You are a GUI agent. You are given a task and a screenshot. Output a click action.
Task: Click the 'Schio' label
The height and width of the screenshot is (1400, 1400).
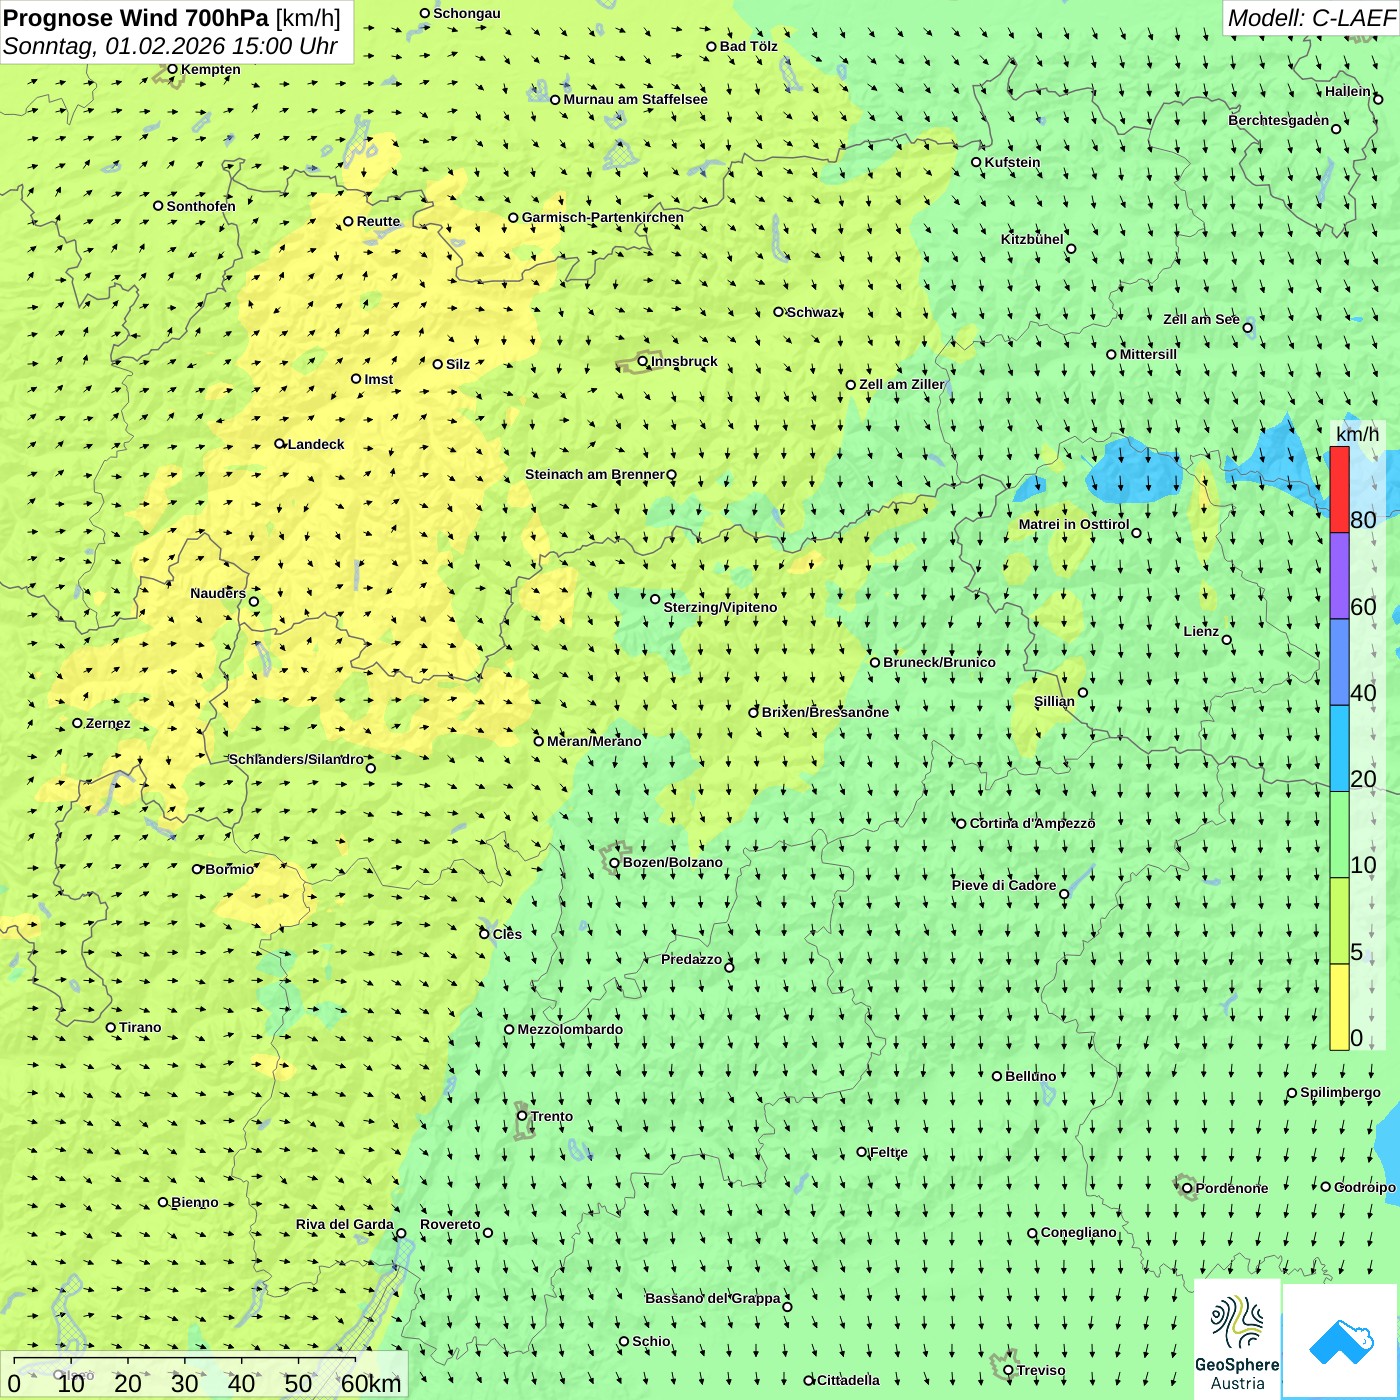tap(651, 1341)
